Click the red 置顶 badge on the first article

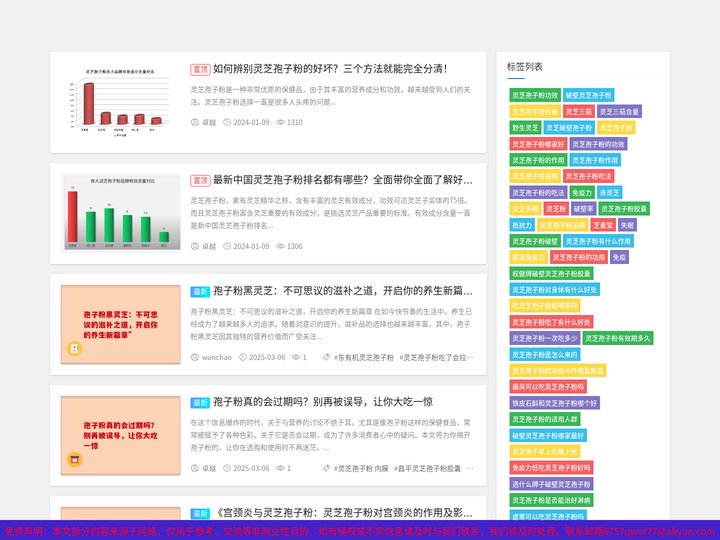[x=200, y=69]
